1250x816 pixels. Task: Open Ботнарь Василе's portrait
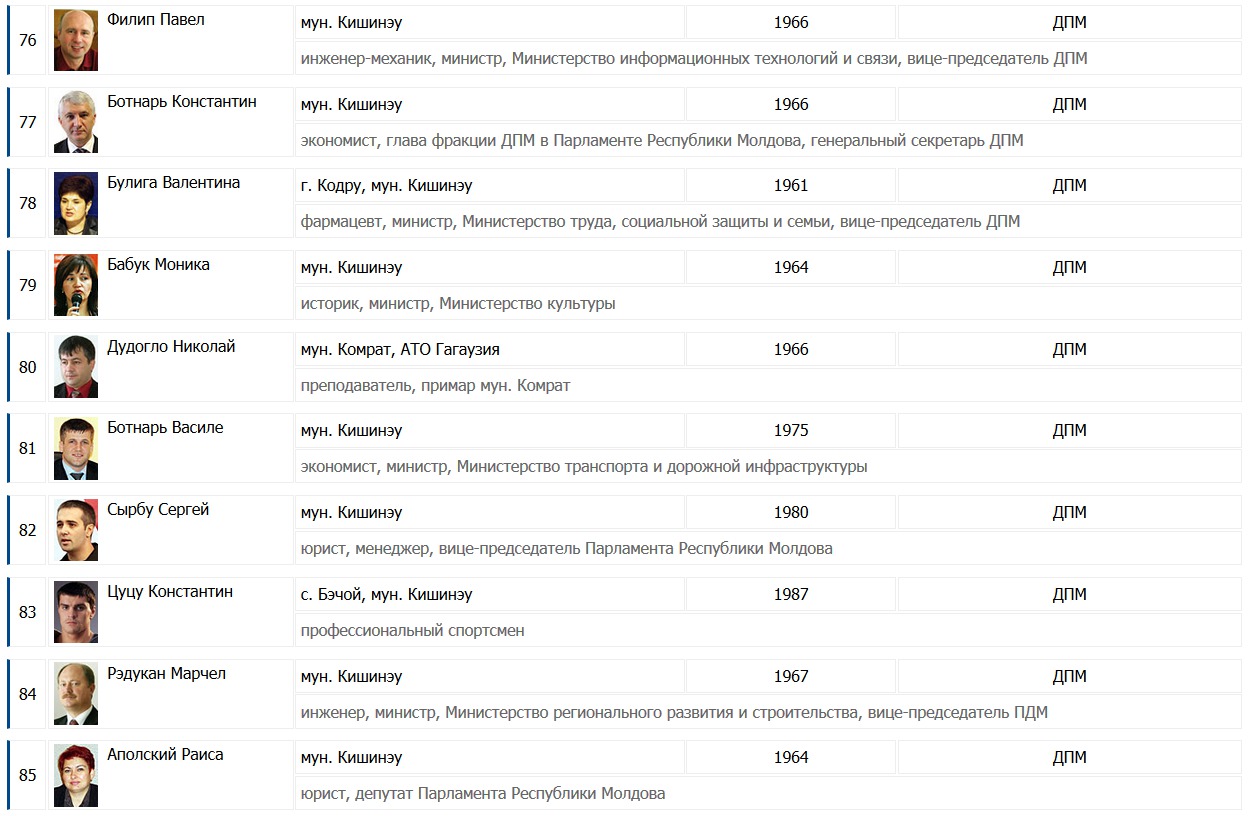pyautogui.click(x=76, y=448)
